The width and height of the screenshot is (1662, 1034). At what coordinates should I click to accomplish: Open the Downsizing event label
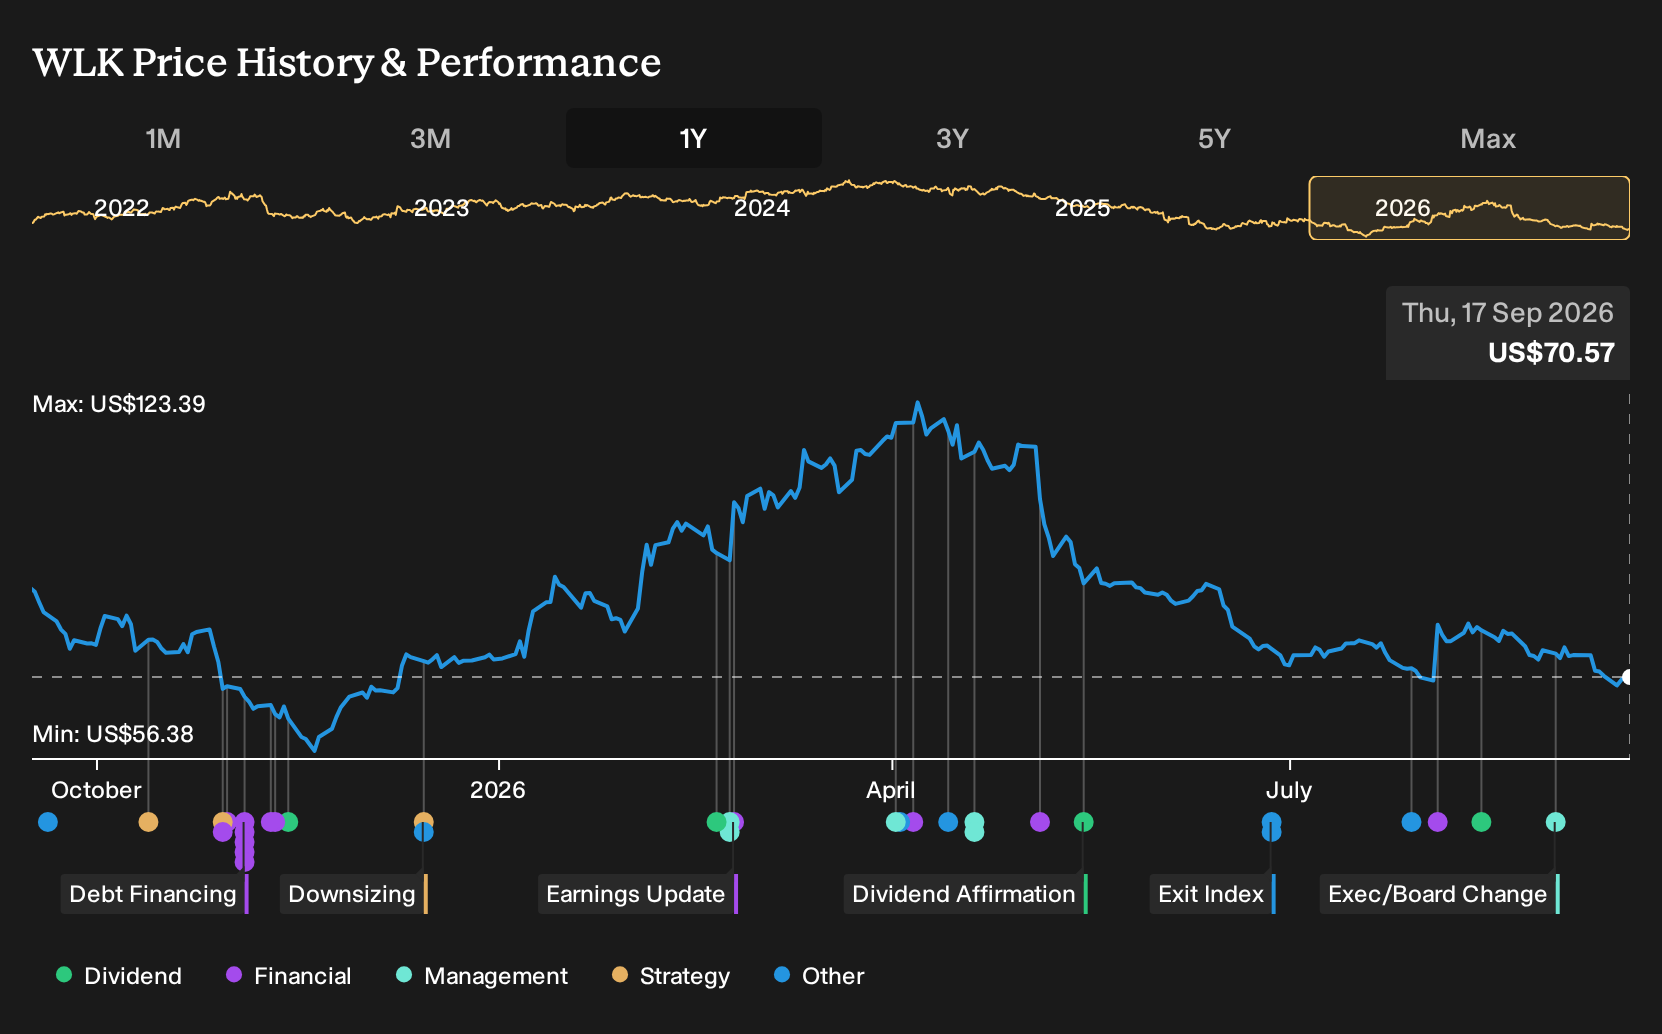tap(353, 894)
